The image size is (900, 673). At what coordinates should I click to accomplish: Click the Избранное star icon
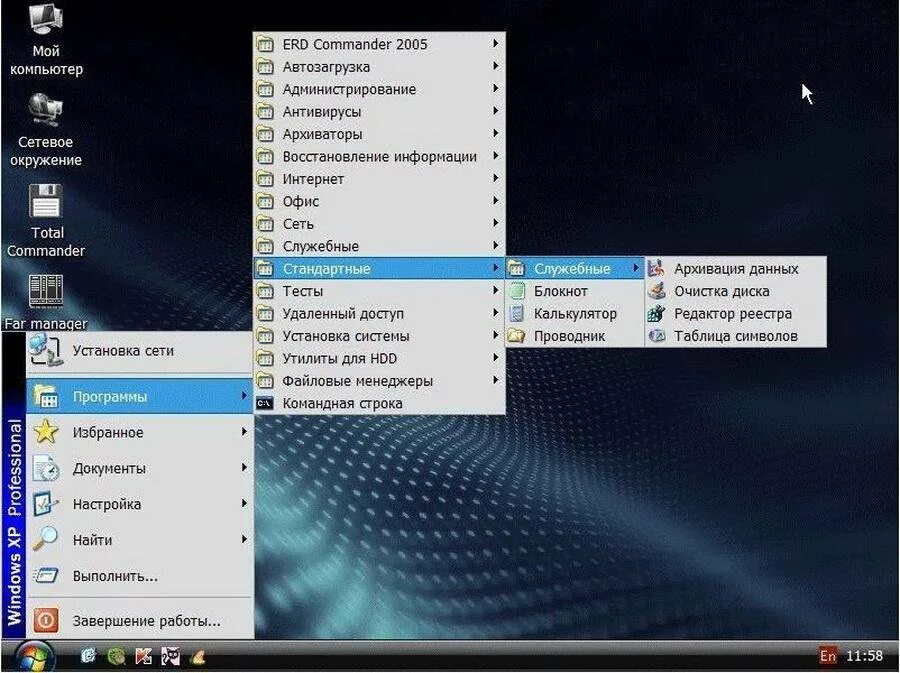coord(45,432)
